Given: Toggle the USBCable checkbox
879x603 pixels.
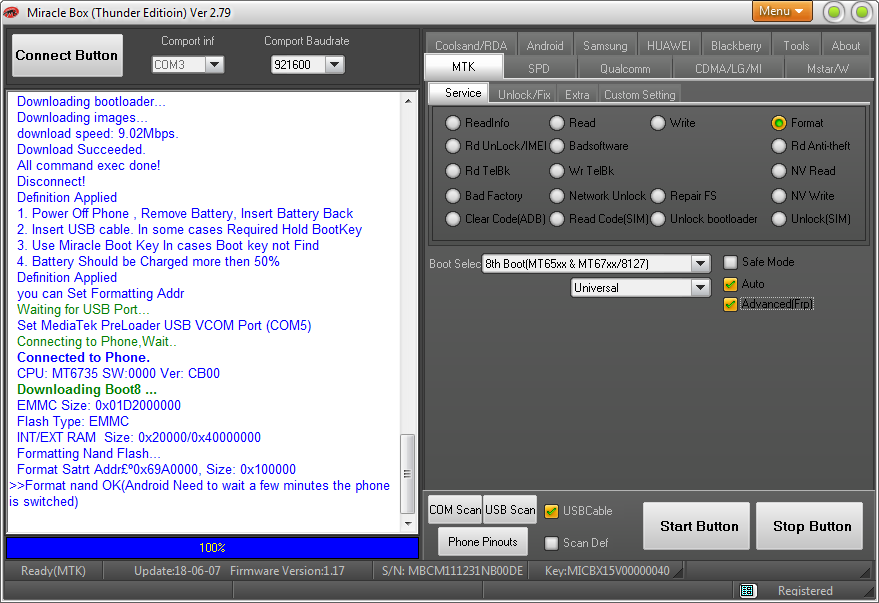Looking at the screenshot, I should (x=552, y=511).
